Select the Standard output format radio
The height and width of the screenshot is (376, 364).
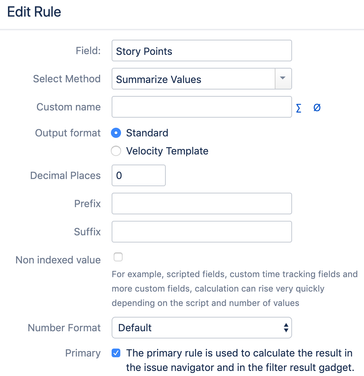tap(116, 133)
